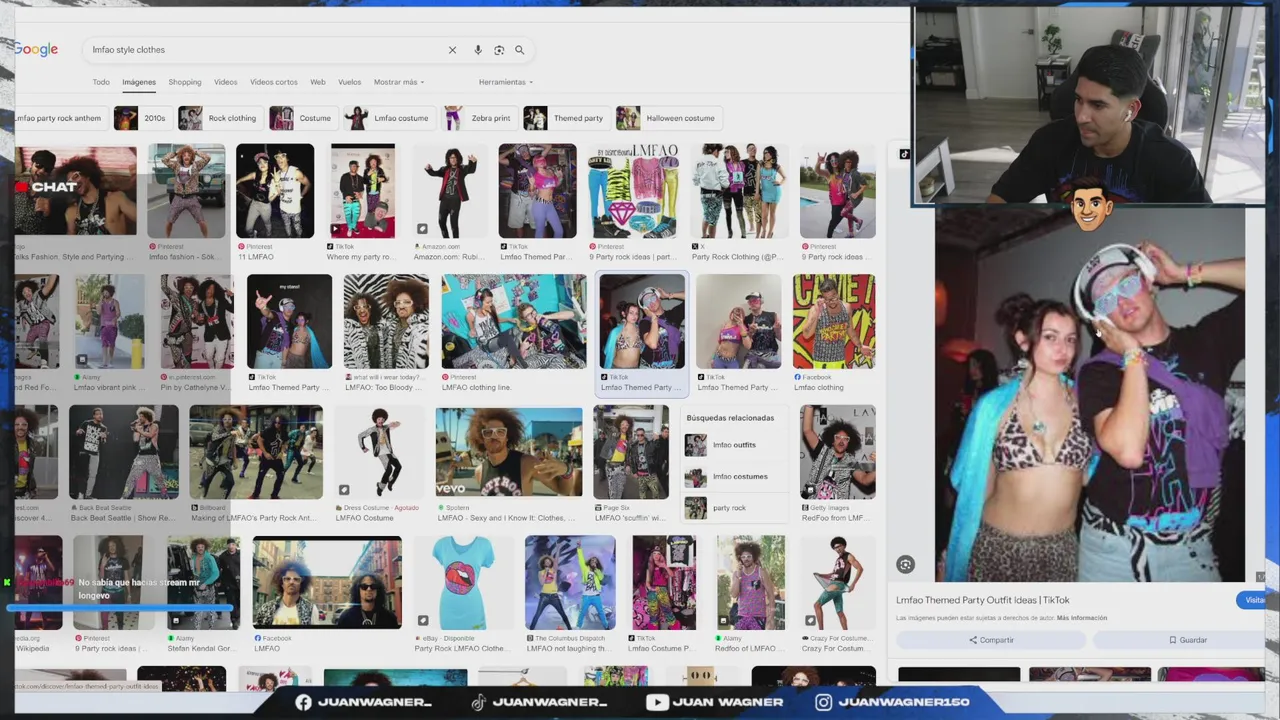
Task: Open the Getty Images 'RedFoo from LMF...' thumbnail
Action: coord(838,452)
